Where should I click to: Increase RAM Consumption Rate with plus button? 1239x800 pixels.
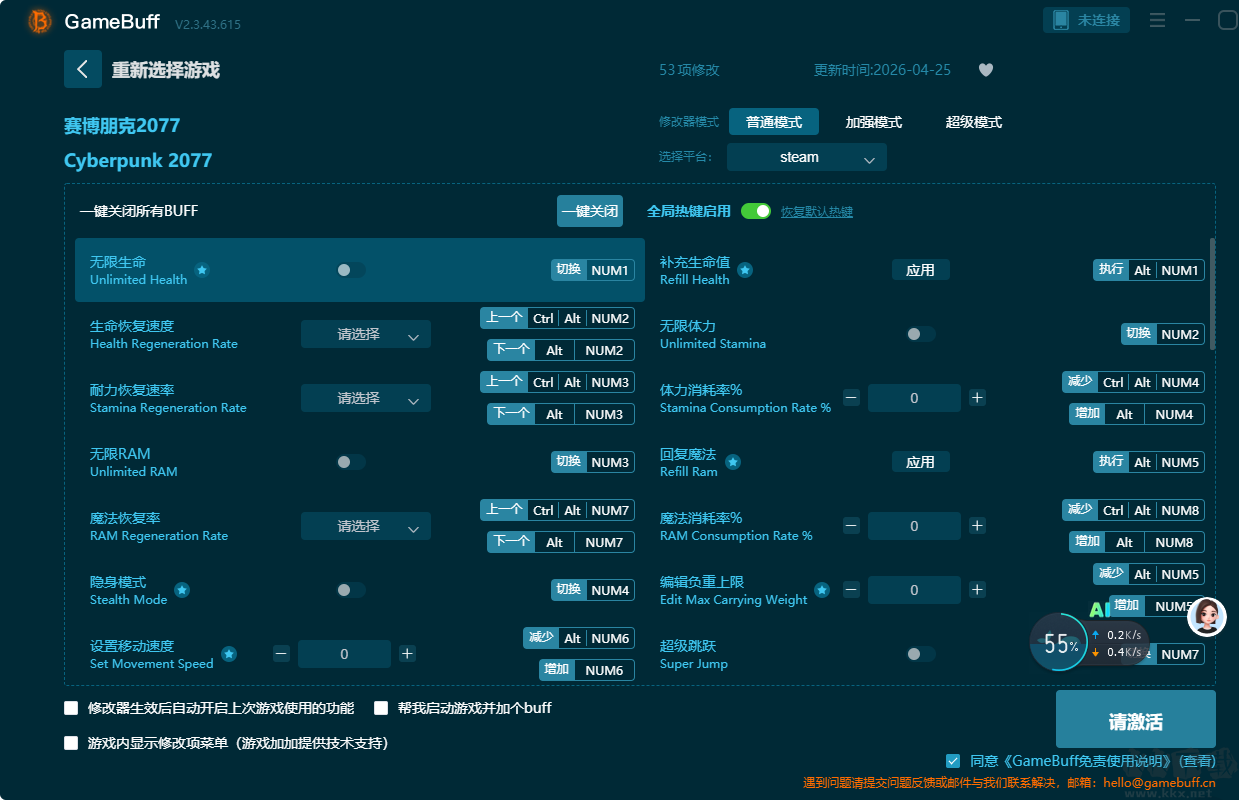tap(977, 526)
